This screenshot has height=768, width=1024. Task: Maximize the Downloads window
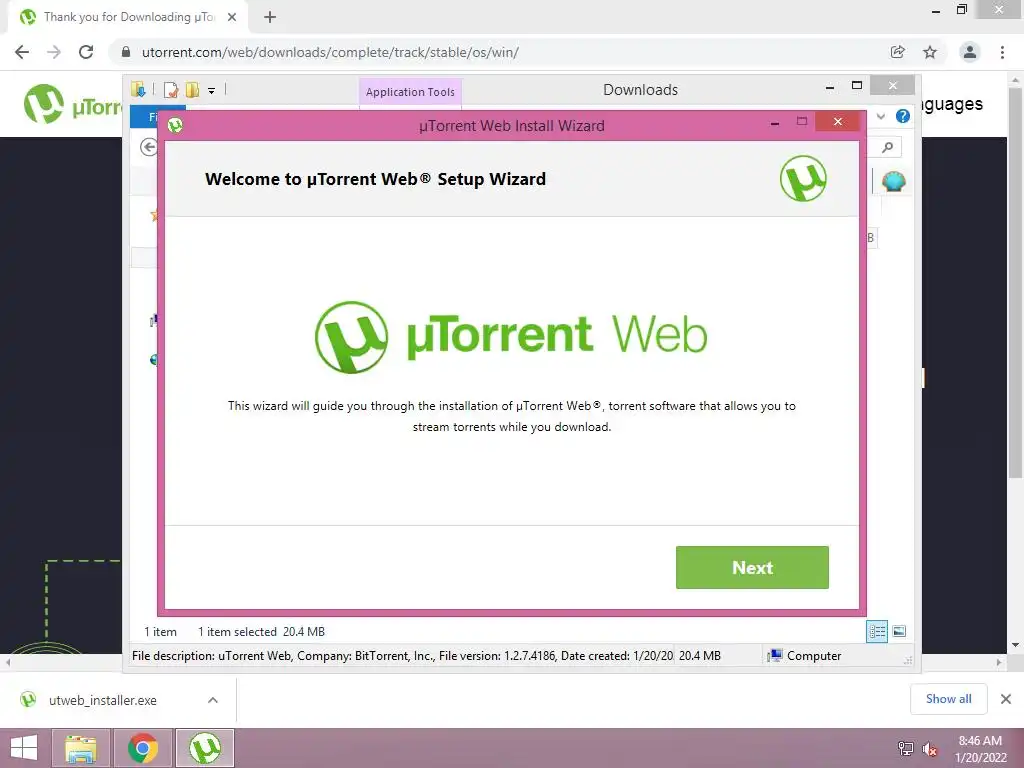[x=857, y=86]
